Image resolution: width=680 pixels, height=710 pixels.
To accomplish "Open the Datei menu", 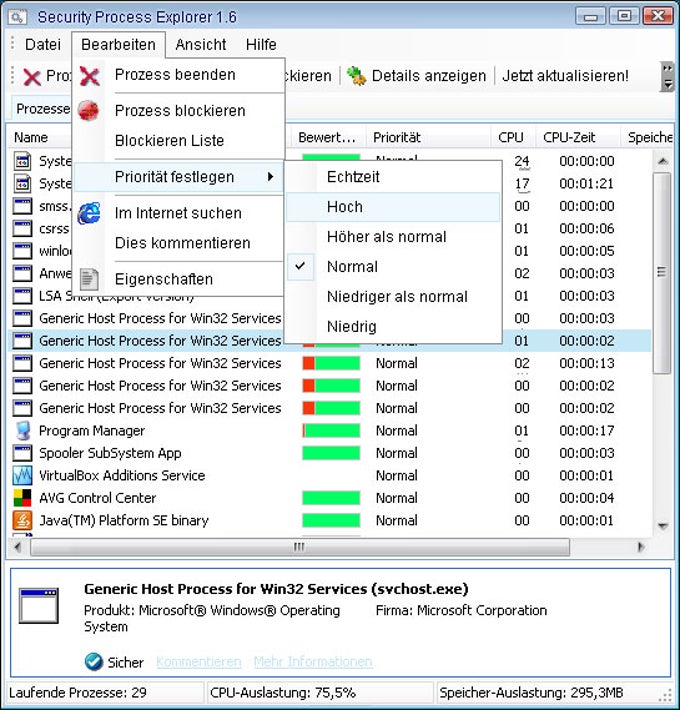I will 43,44.
